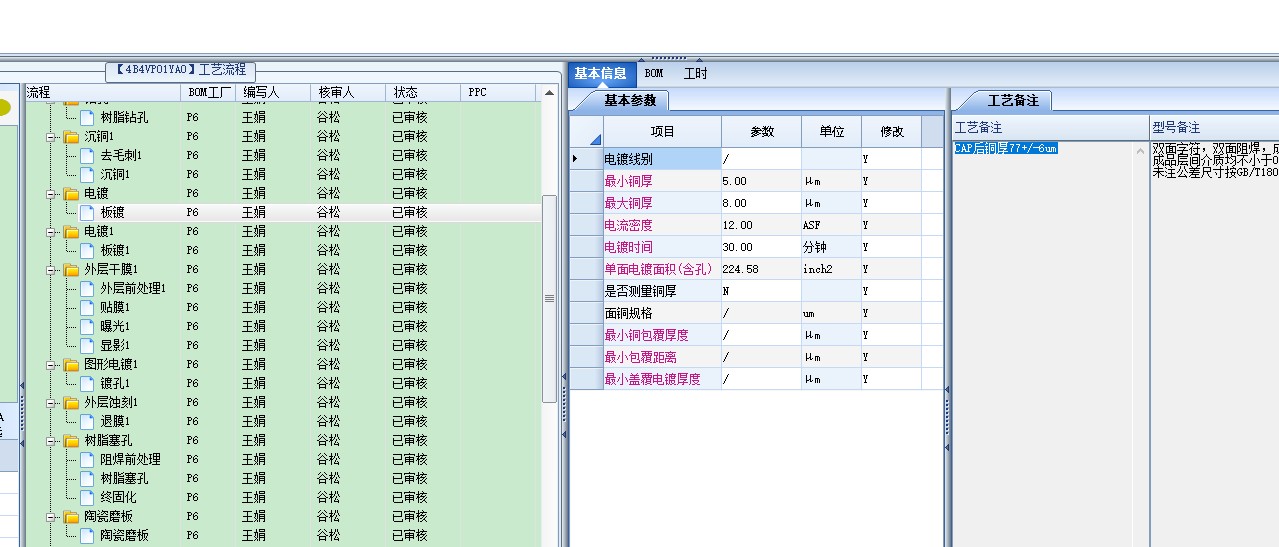Click the current-row arrow beside 电镀线别
This screenshot has width=1279, height=547.
point(575,159)
